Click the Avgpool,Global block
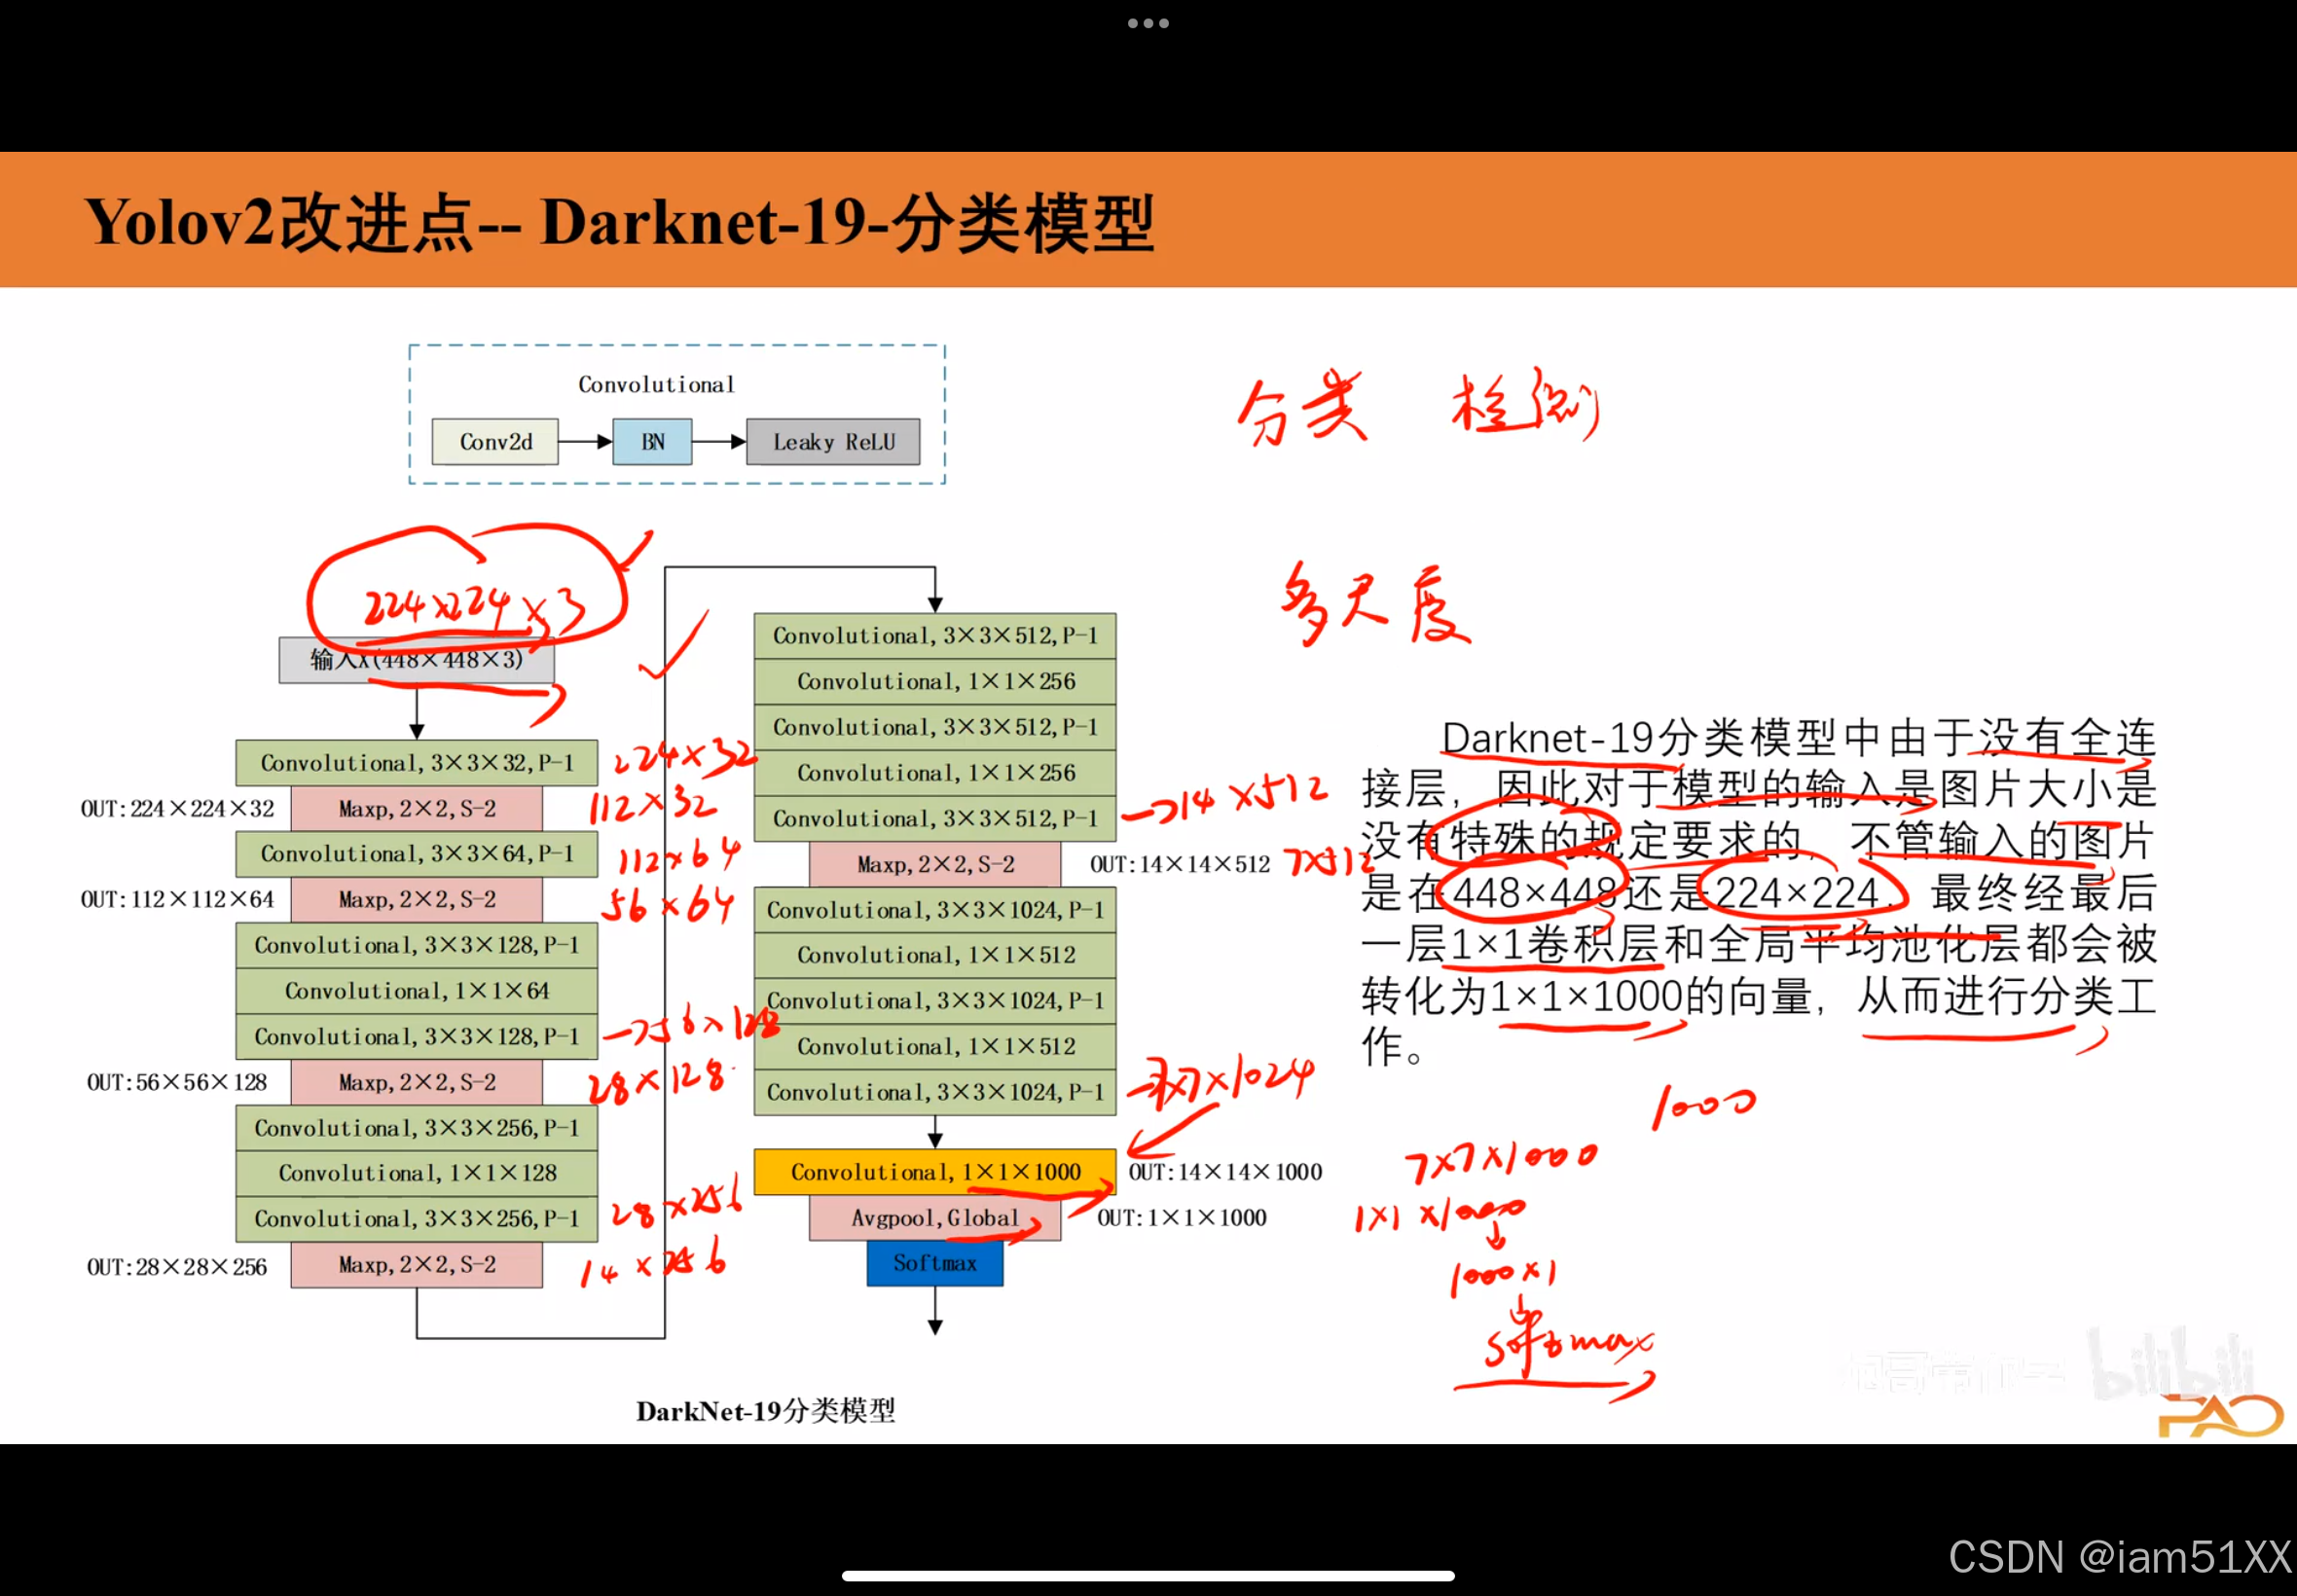Screen dimensions: 2297x1596 [x=933, y=1217]
